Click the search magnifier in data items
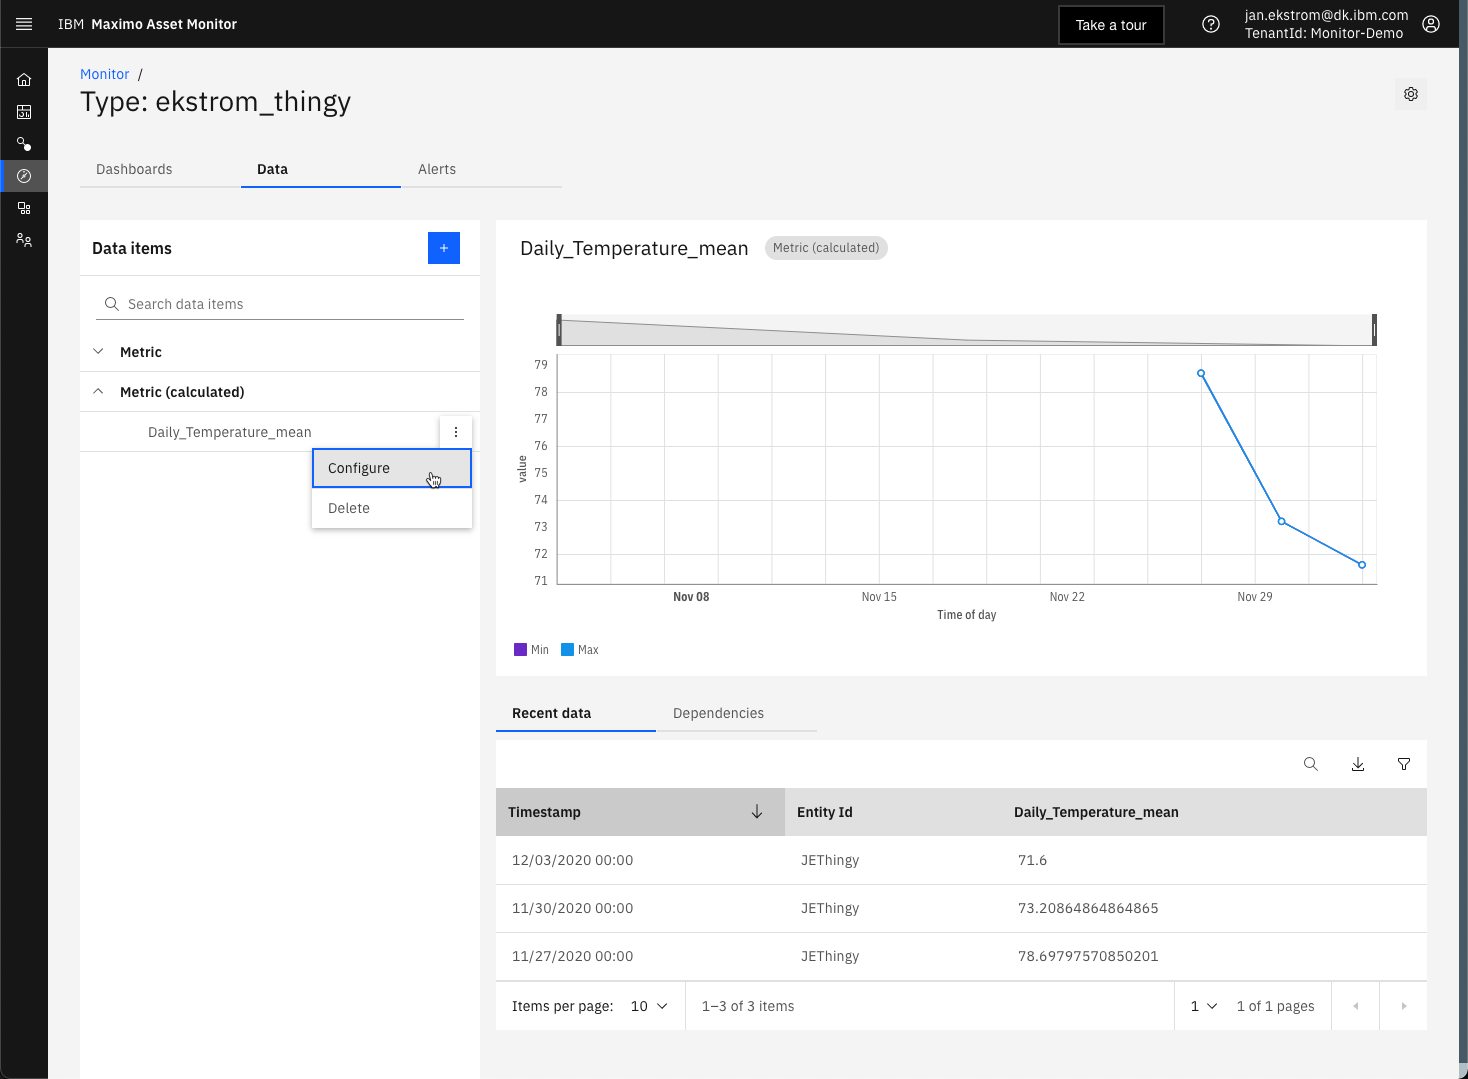 [112, 304]
